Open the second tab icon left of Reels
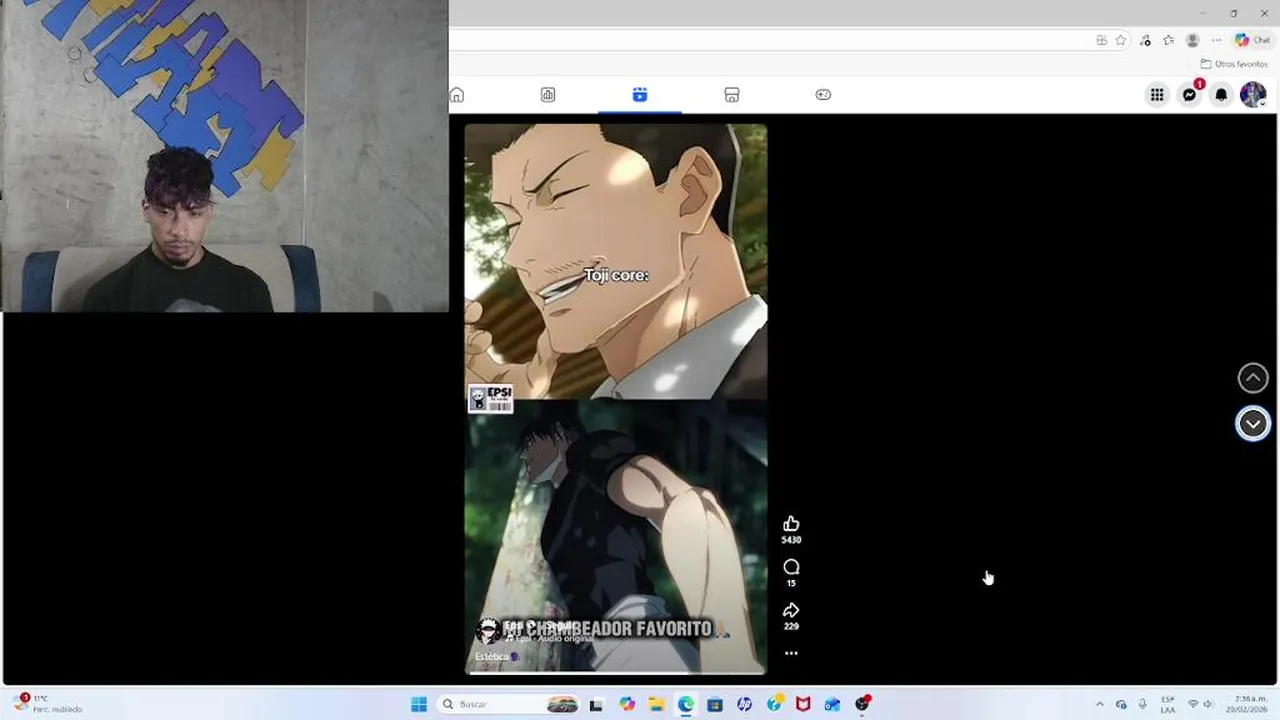The image size is (1280, 720). coord(548,95)
